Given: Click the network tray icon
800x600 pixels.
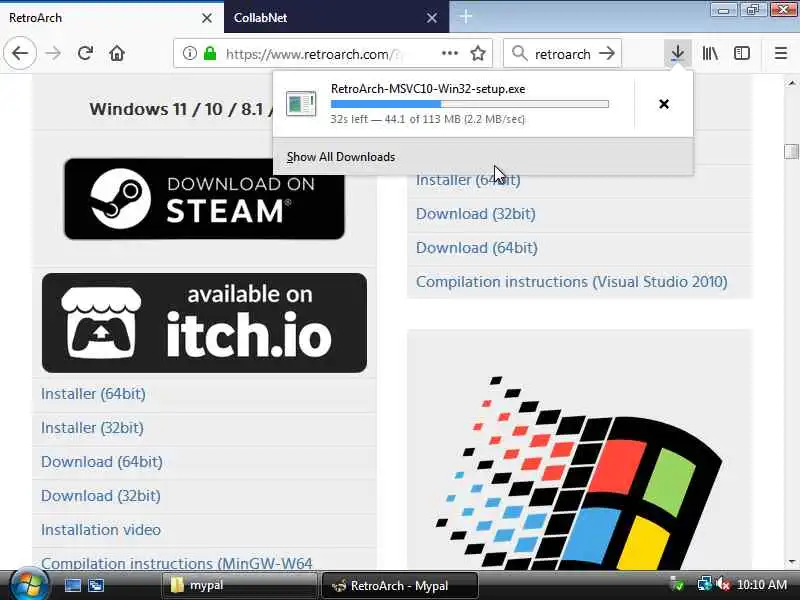Looking at the screenshot, I should click(705, 584).
